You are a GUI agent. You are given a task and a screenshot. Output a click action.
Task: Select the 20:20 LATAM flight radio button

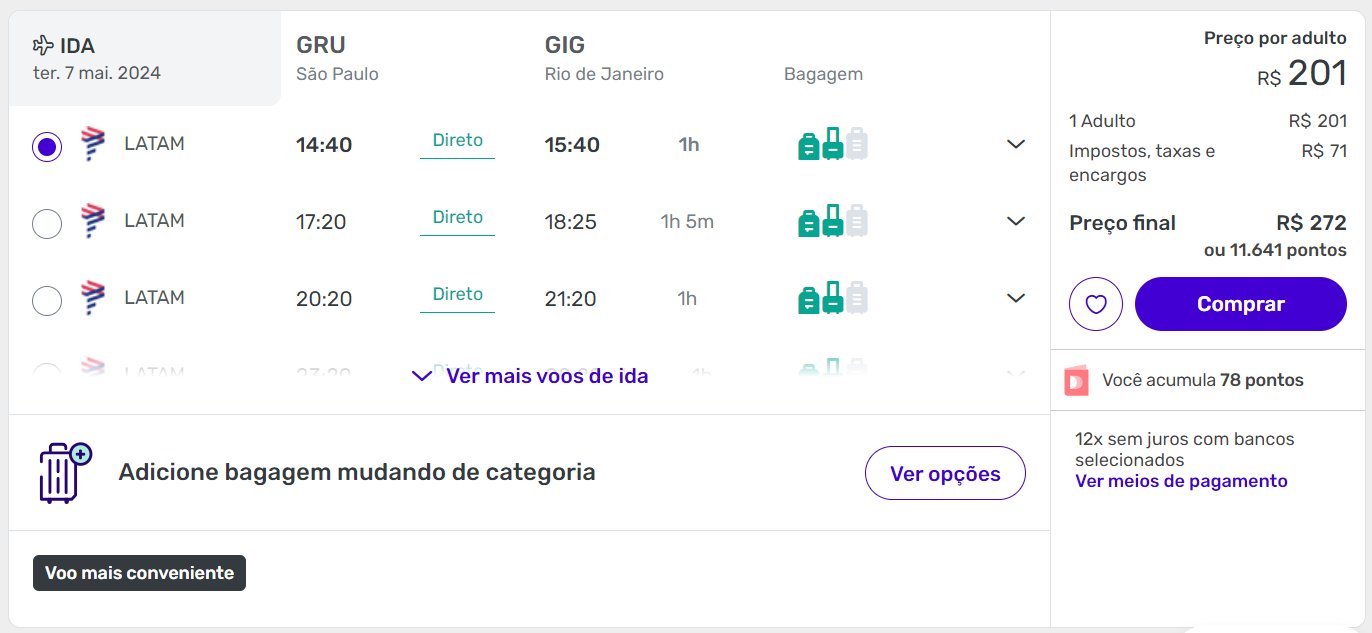point(47,300)
